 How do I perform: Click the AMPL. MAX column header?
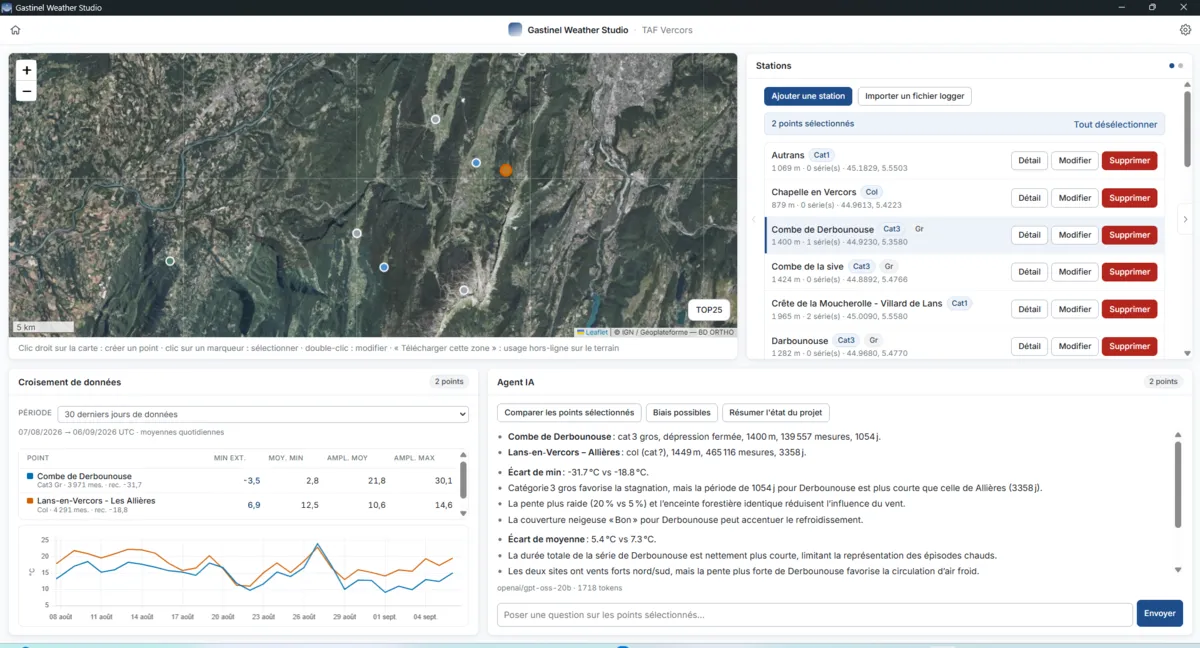[414, 458]
